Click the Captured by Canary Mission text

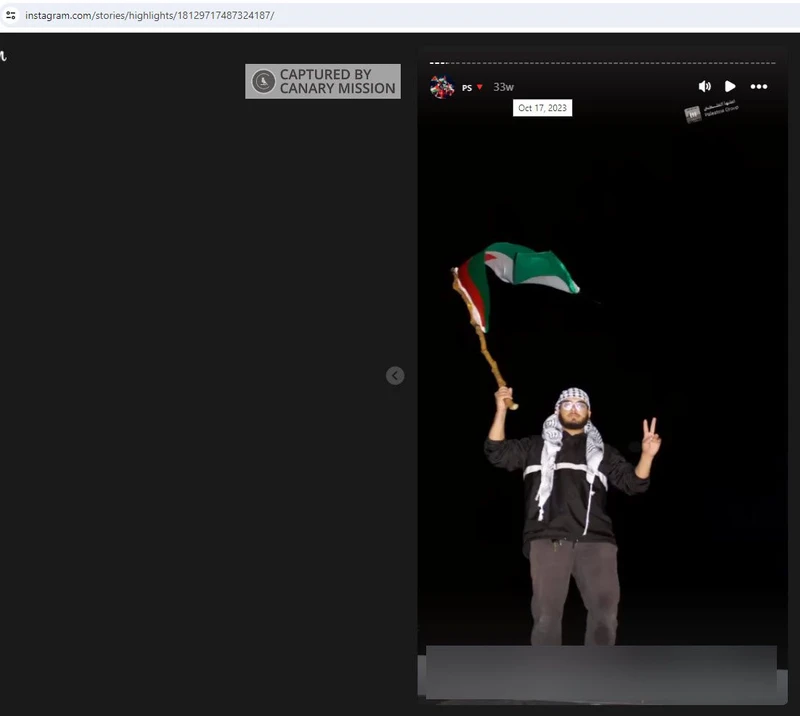[337, 82]
